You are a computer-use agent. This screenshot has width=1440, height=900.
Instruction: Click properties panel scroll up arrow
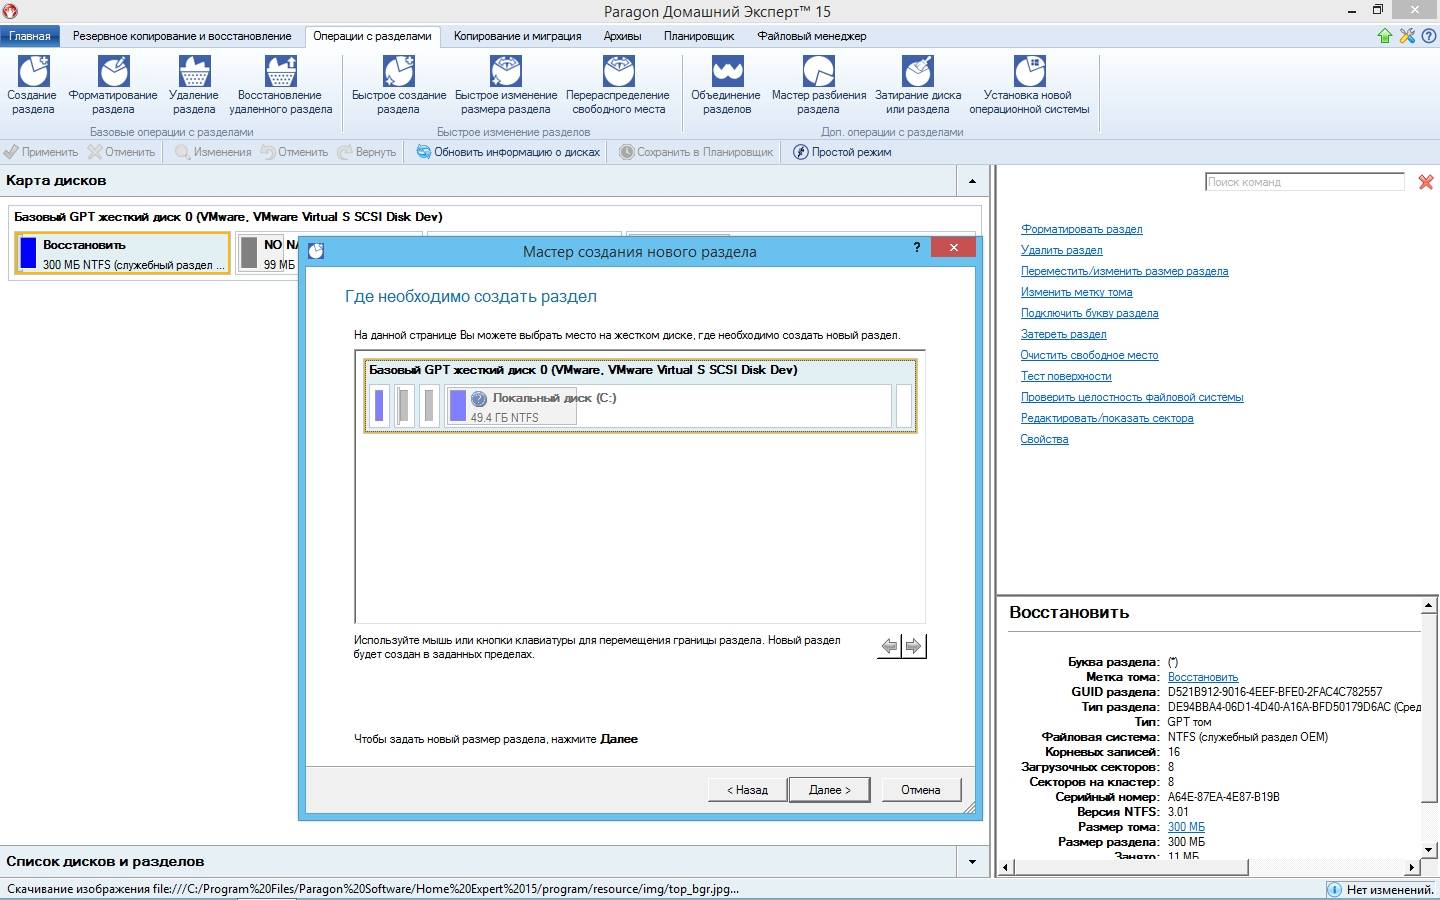[x=1429, y=606]
